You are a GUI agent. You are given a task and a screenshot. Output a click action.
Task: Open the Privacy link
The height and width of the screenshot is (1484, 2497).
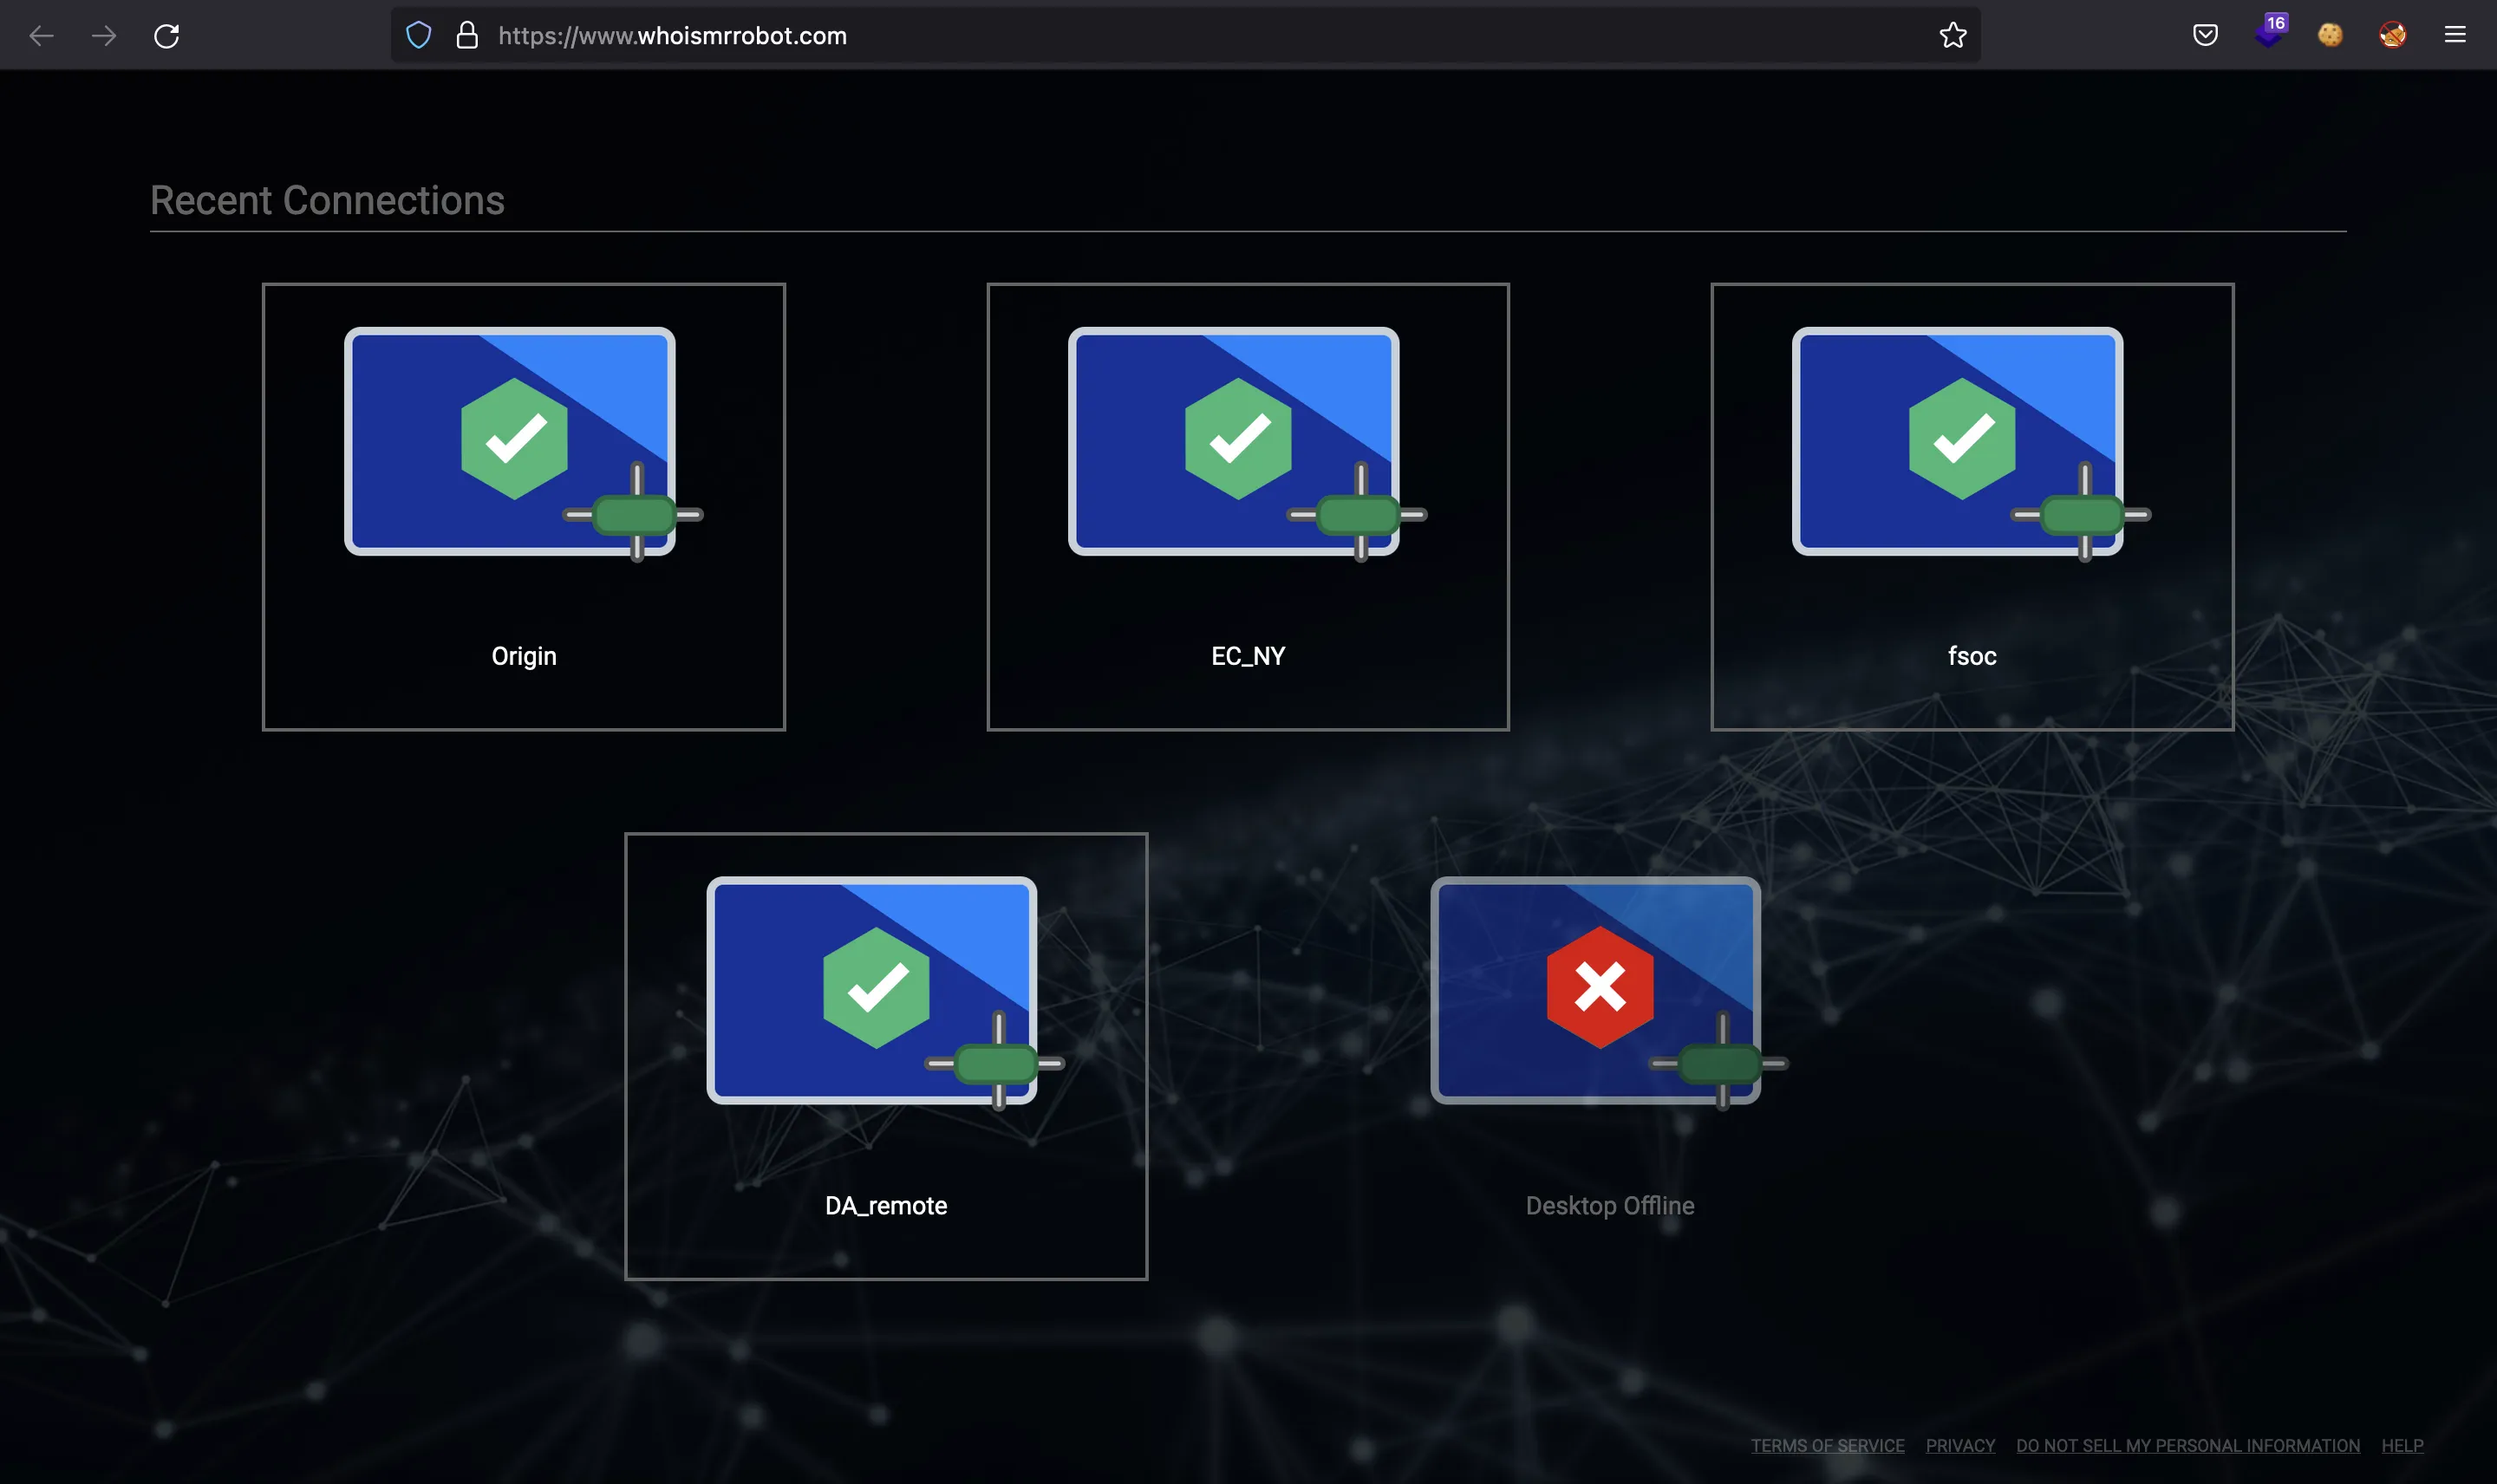pos(1960,1445)
